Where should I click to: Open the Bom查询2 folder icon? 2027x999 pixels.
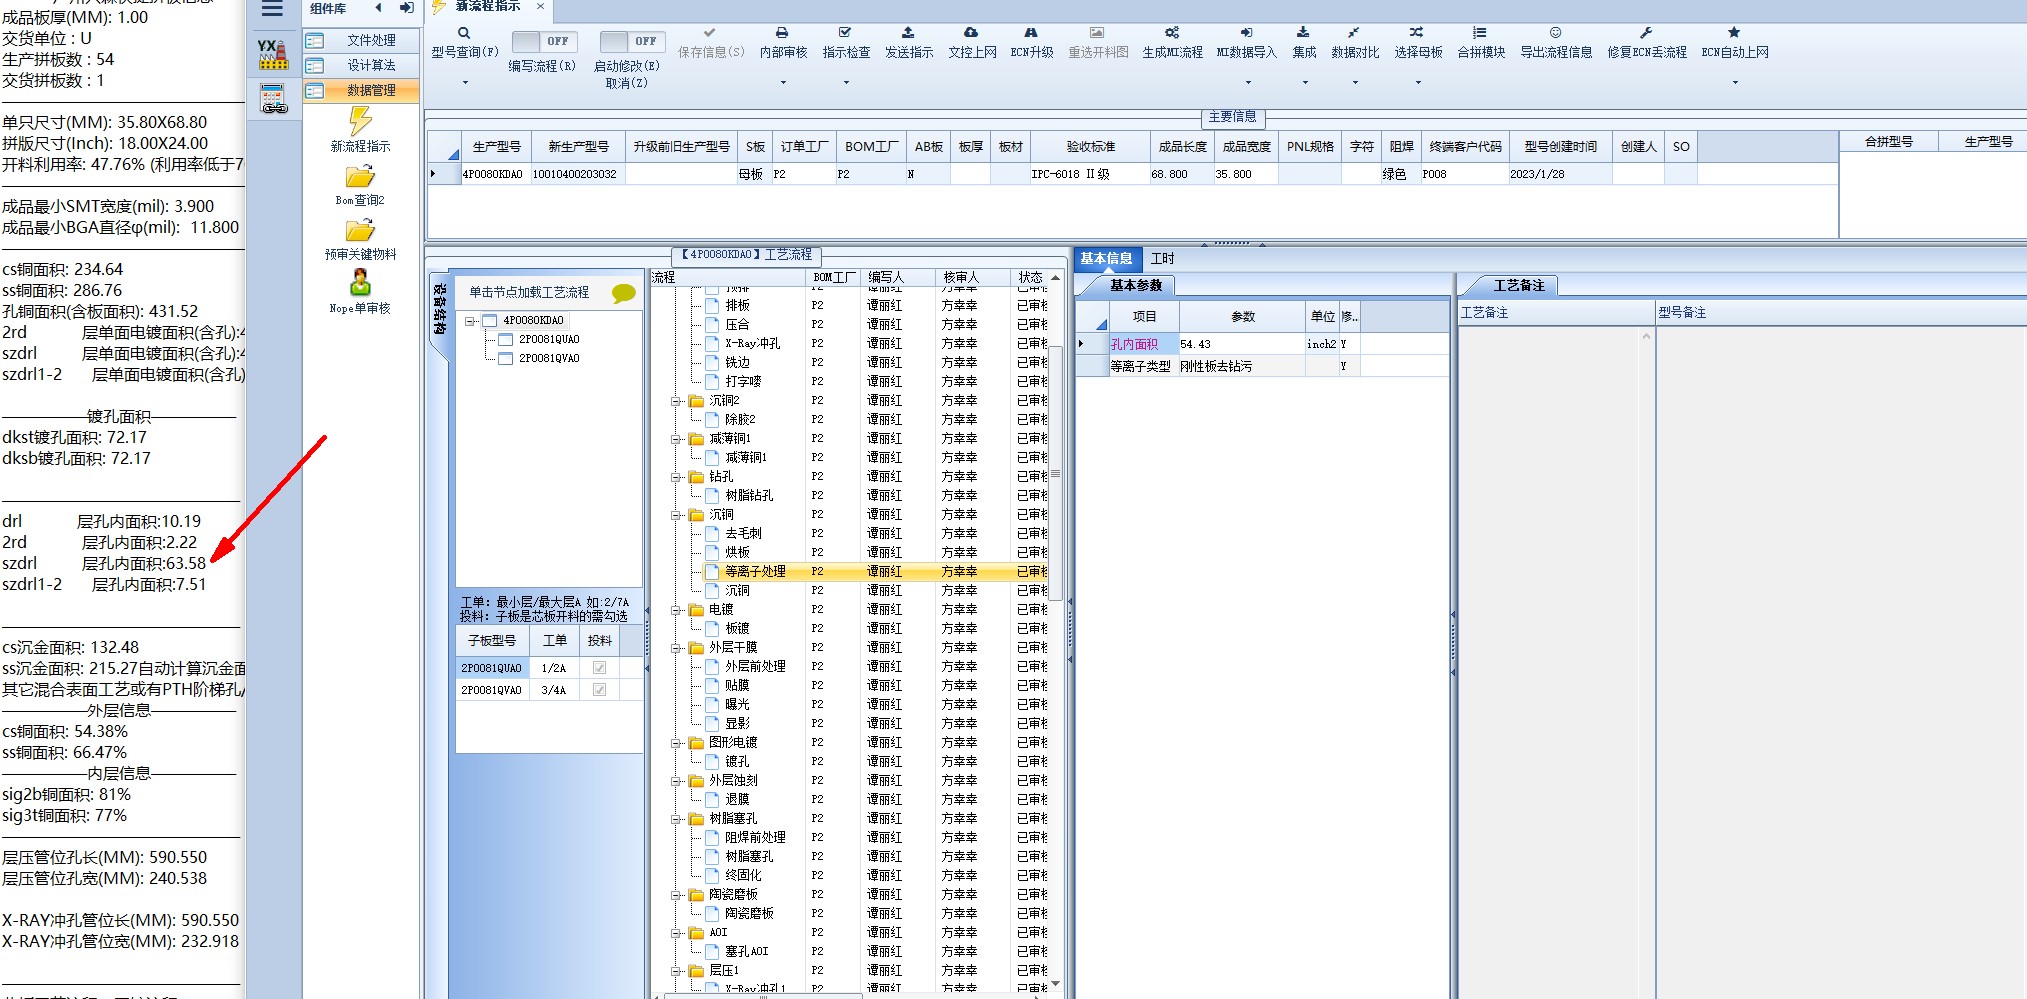coord(360,177)
